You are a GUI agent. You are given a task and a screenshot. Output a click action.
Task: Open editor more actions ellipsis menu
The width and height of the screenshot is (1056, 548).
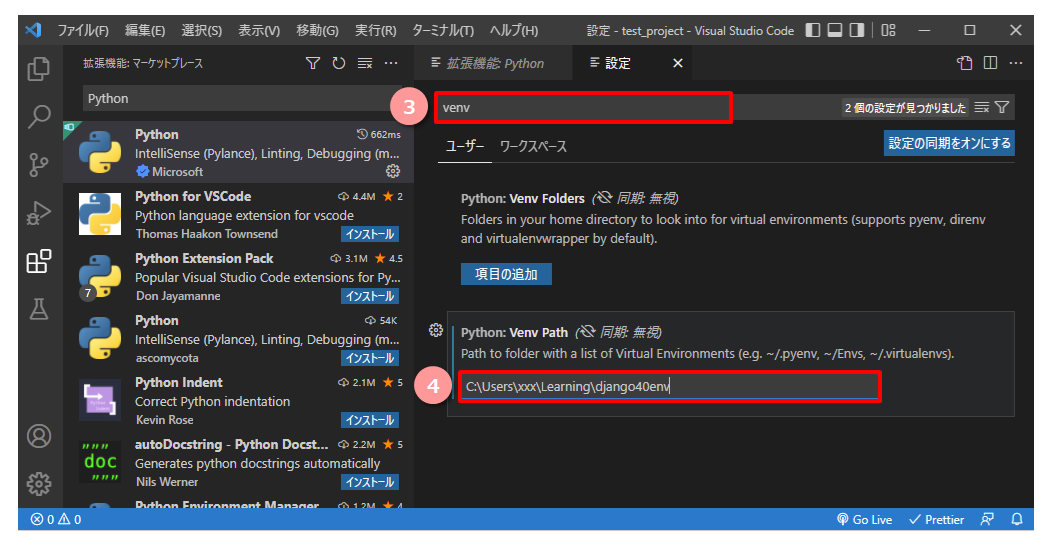tap(1016, 63)
